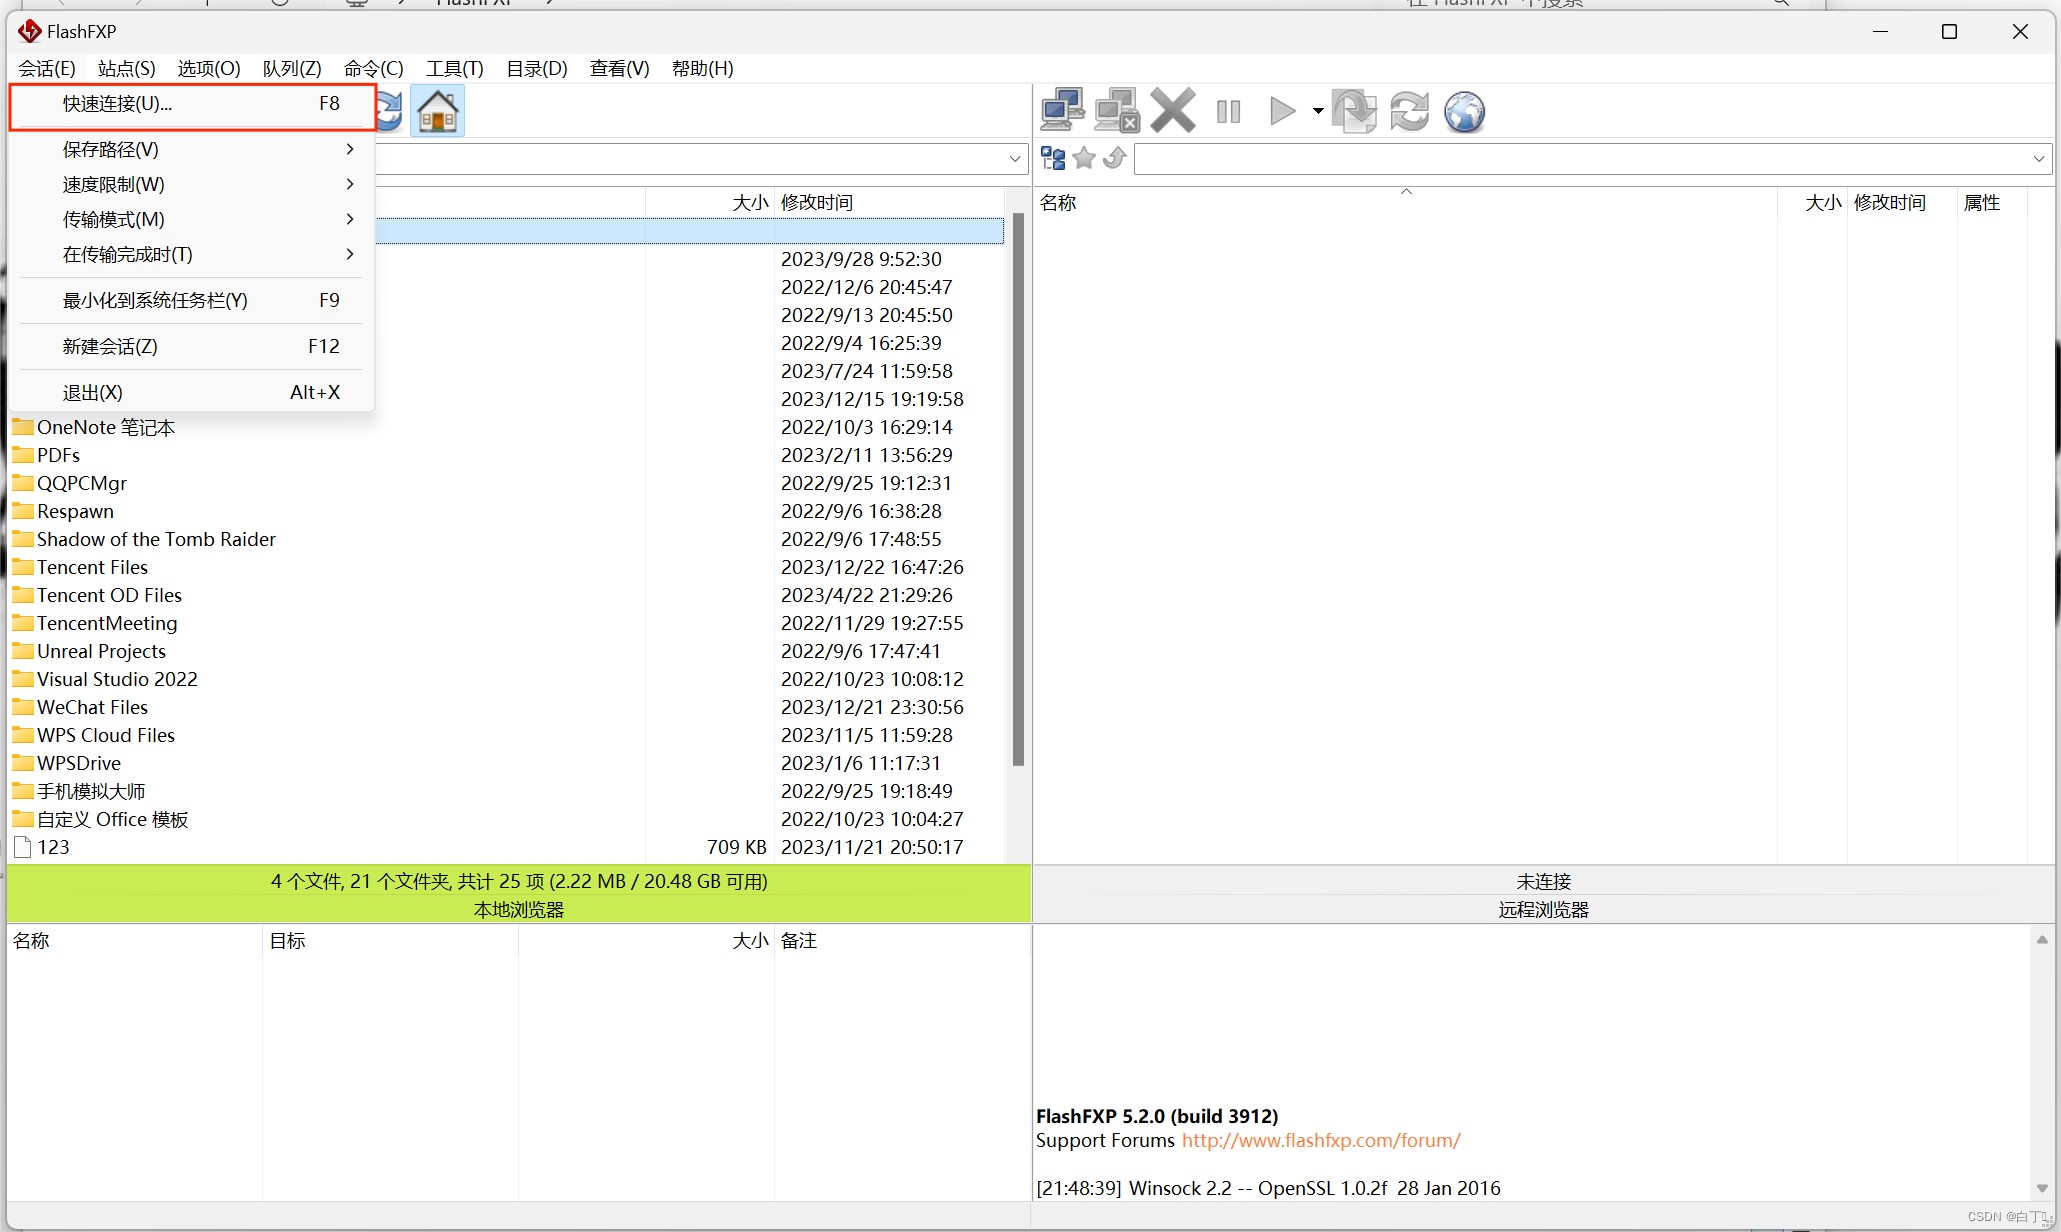Click the remote refresh arrows icon
Screen dimensions: 2061x1232
1409,111
